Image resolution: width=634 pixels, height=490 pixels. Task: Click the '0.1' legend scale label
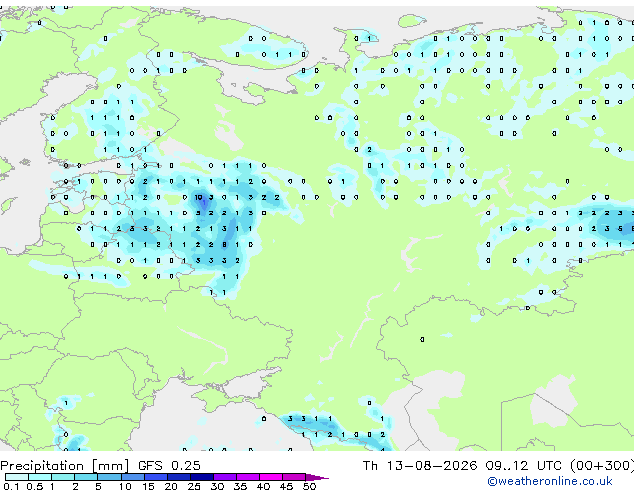pyautogui.click(x=11, y=486)
